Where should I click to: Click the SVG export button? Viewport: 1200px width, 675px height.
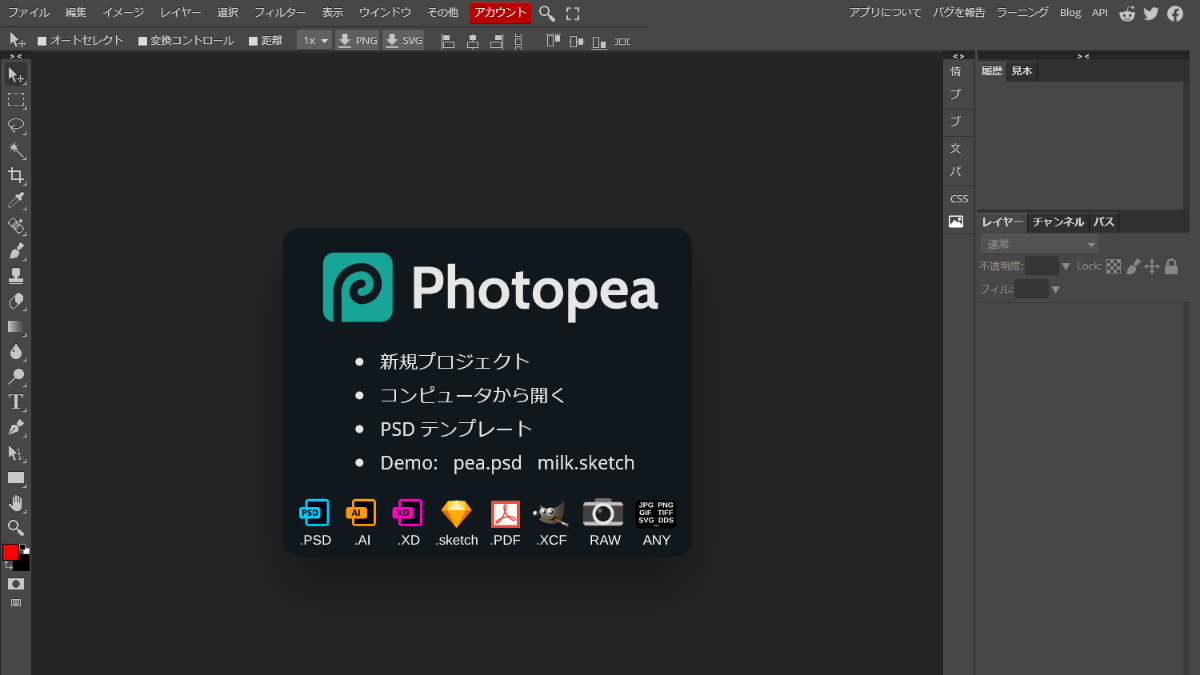404,41
